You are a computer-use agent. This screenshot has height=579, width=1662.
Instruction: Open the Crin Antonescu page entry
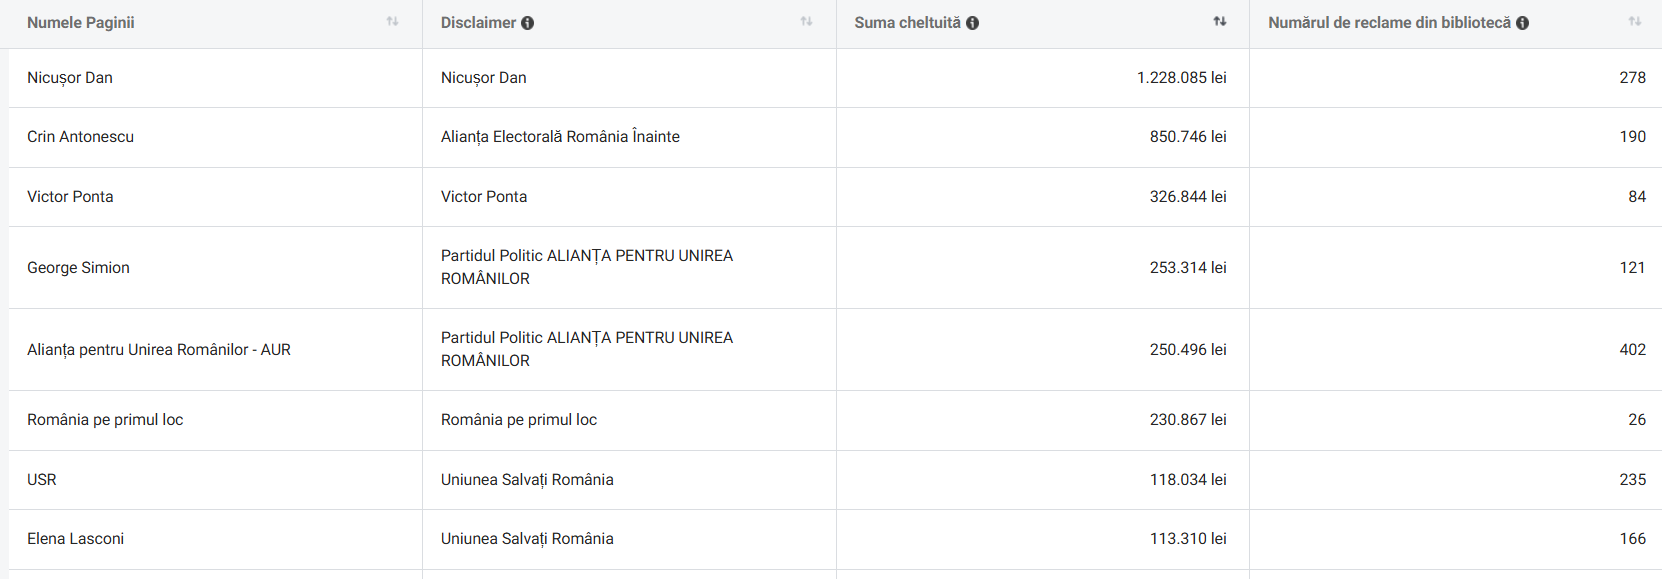(80, 137)
